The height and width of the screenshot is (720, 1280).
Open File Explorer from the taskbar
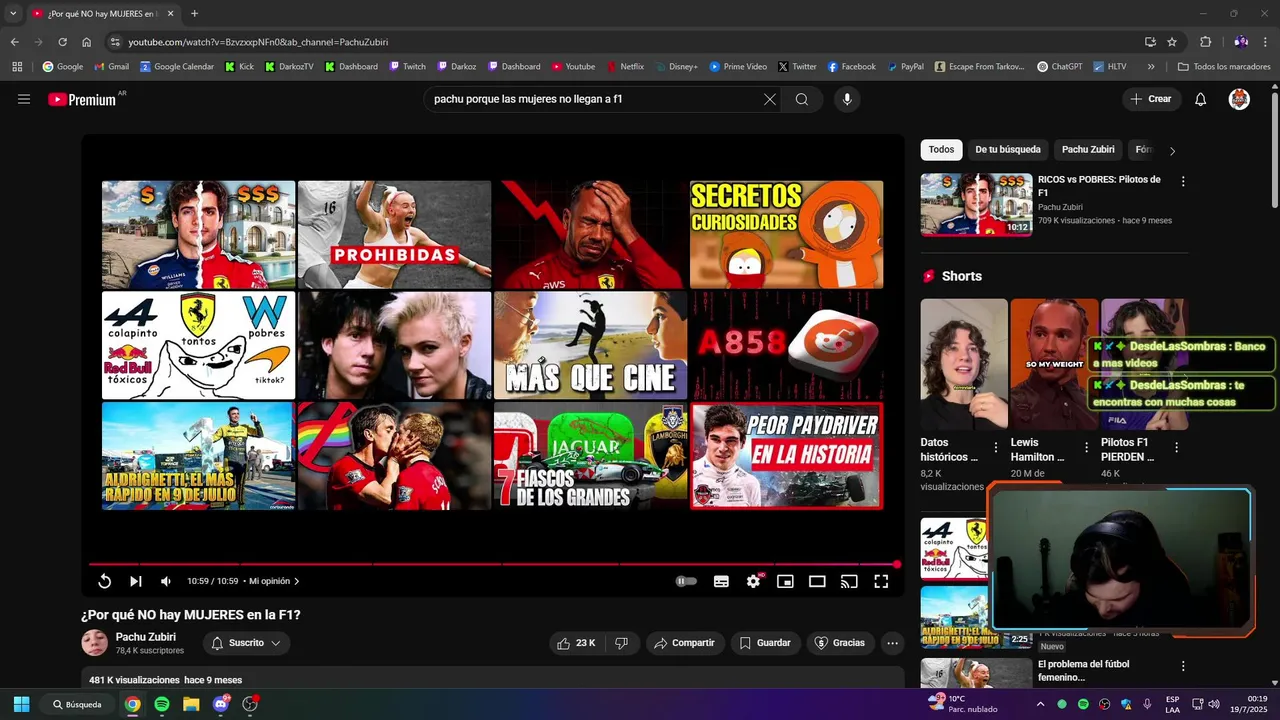tap(191, 704)
